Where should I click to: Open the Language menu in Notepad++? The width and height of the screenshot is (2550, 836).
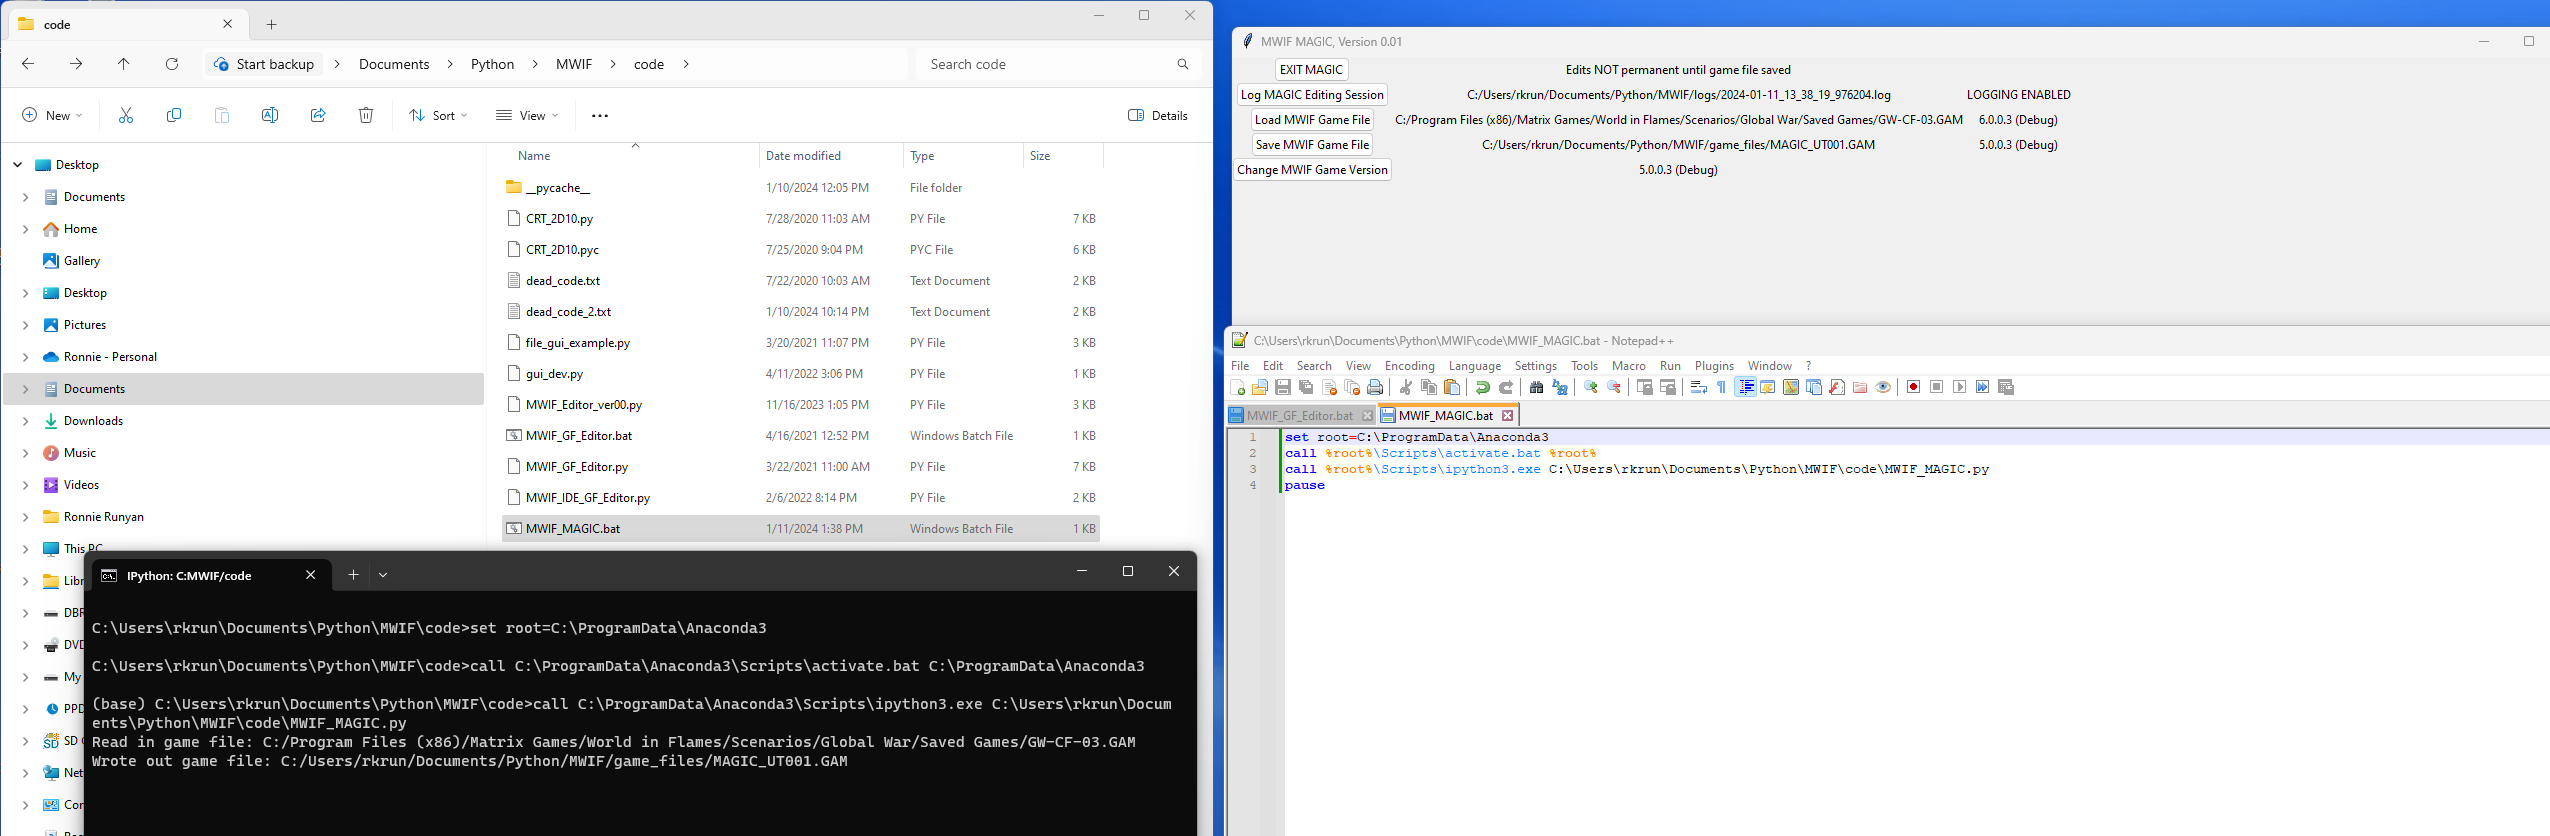pos(1475,366)
